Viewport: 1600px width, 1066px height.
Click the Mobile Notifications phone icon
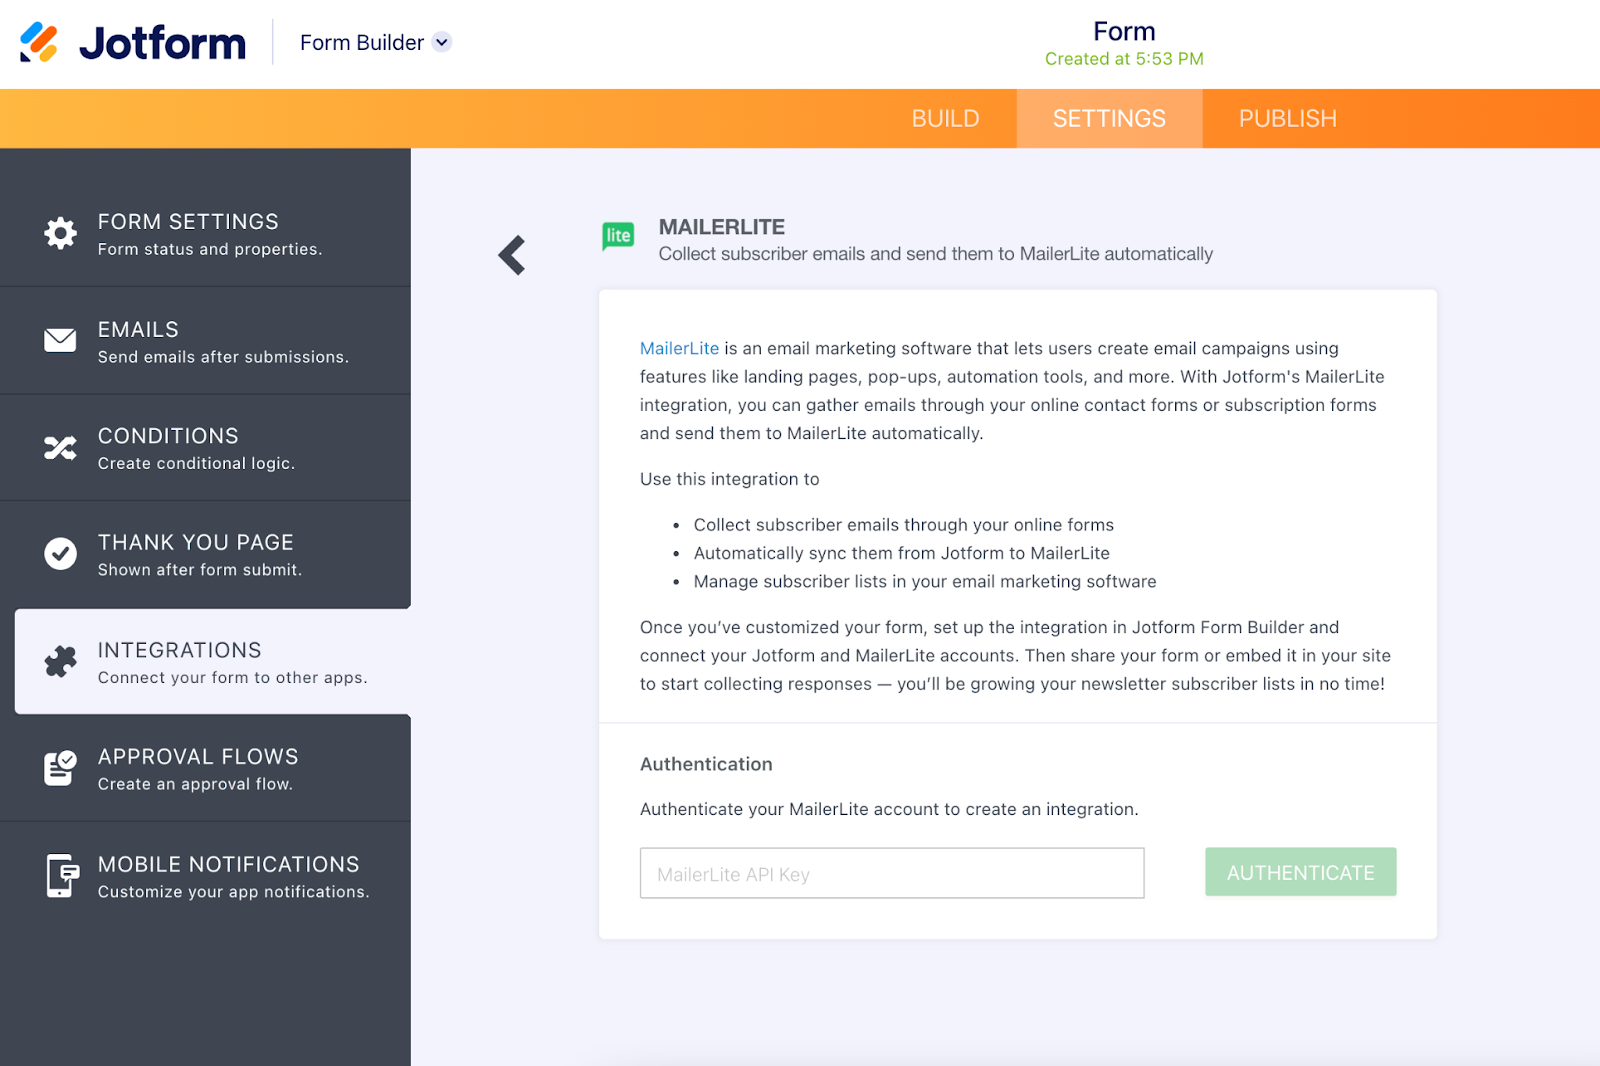[x=62, y=876]
